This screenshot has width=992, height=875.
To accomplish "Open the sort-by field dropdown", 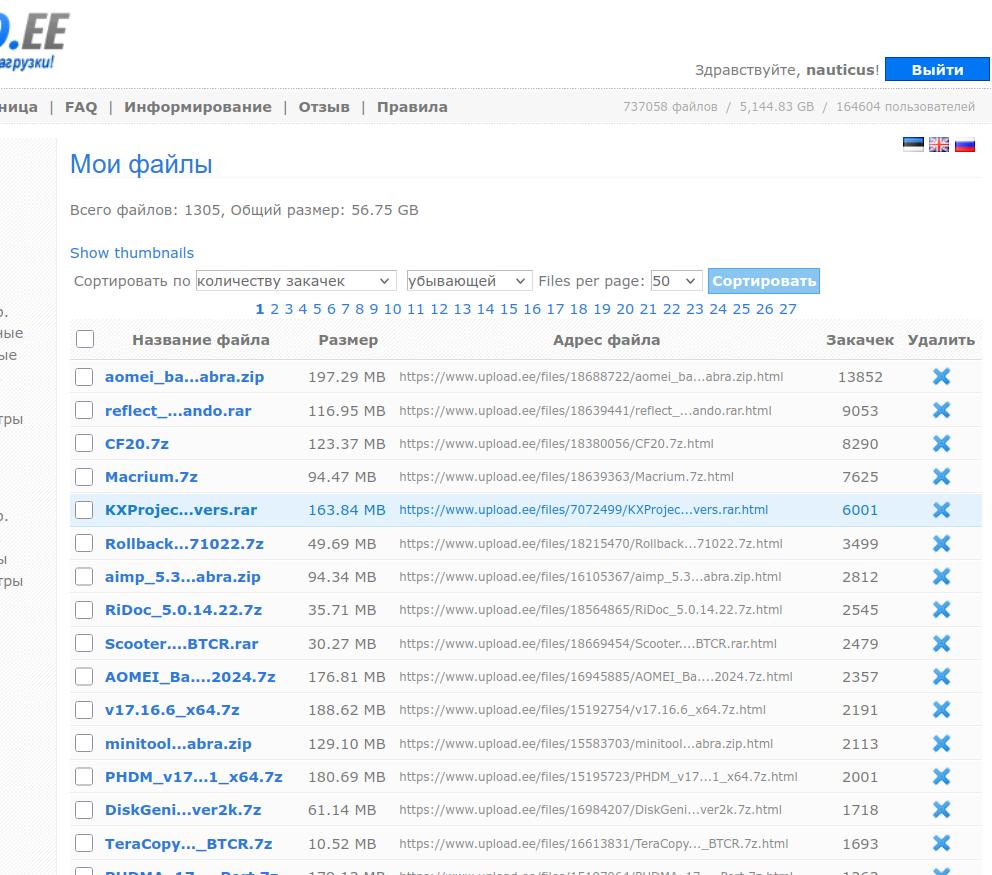I will pos(296,281).
